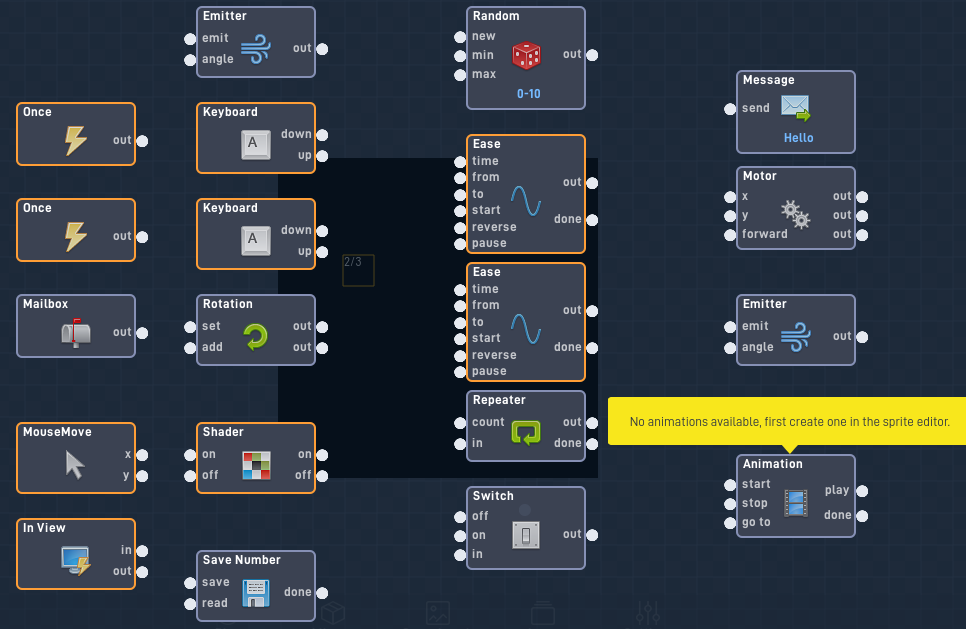This screenshot has width=966, height=629.
Task: Select the lightning icon on the top Once node
Action: (x=75, y=140)
